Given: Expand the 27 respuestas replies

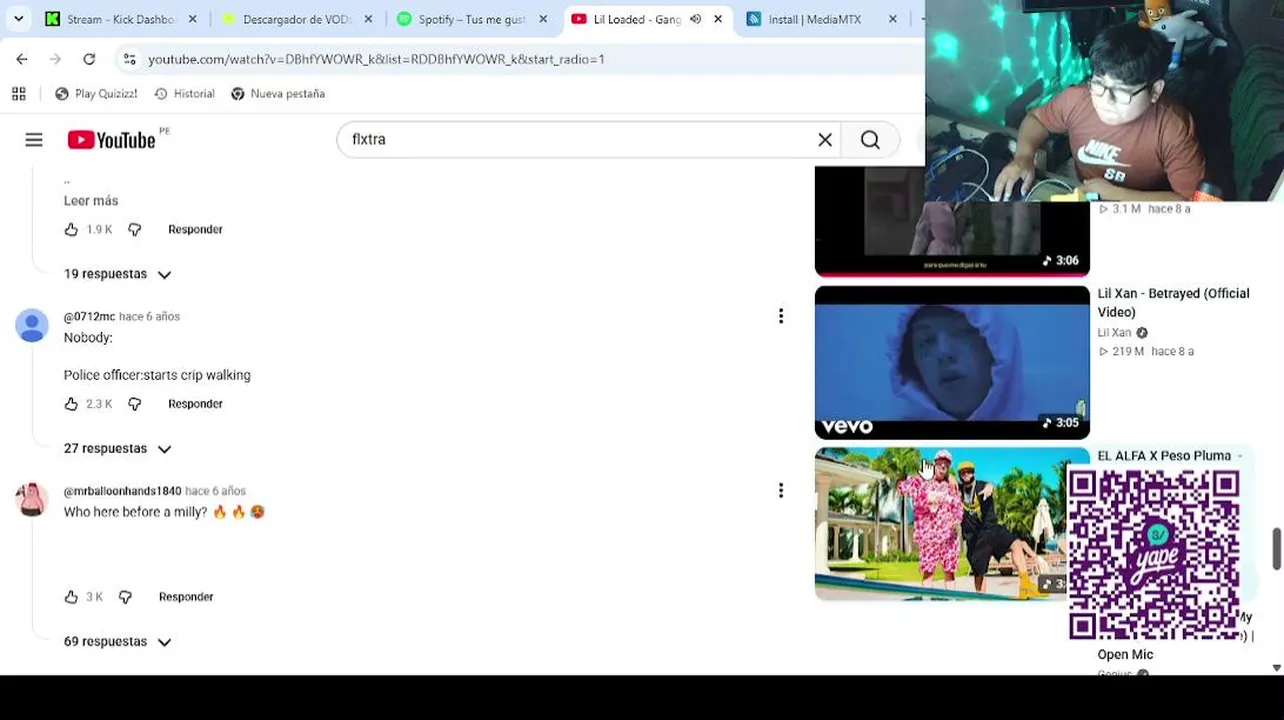Looking at the screenshot, I should tap(118, 449).
